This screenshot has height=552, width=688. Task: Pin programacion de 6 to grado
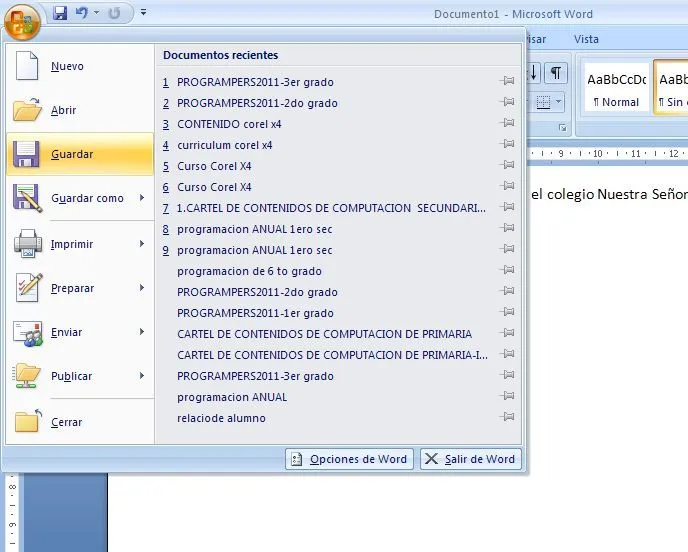(x=507, y=270)
